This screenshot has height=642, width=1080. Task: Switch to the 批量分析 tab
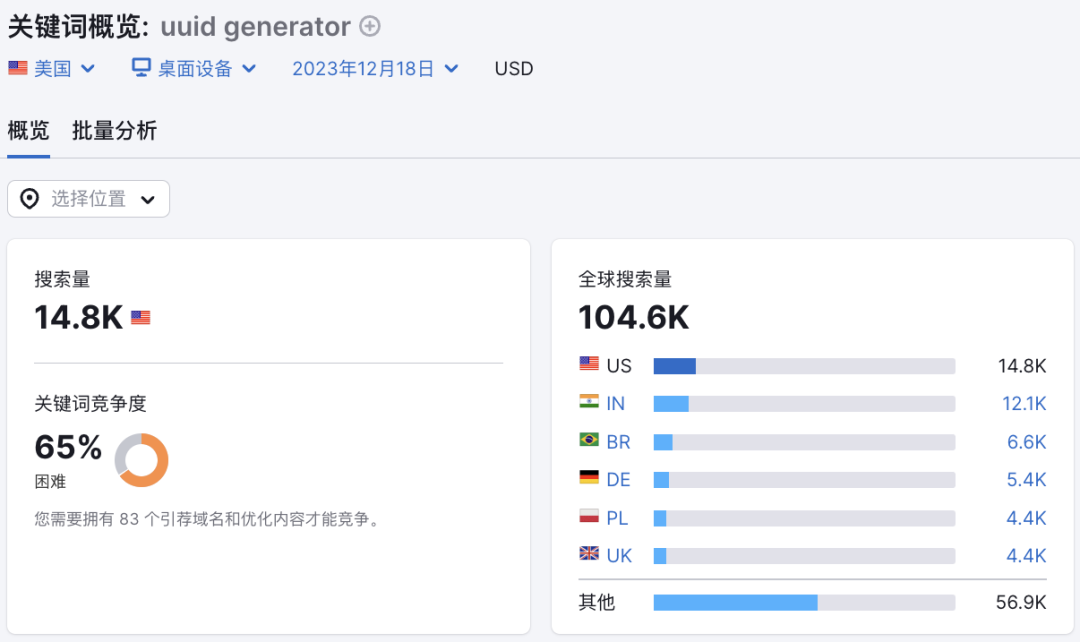coord(114,131)
